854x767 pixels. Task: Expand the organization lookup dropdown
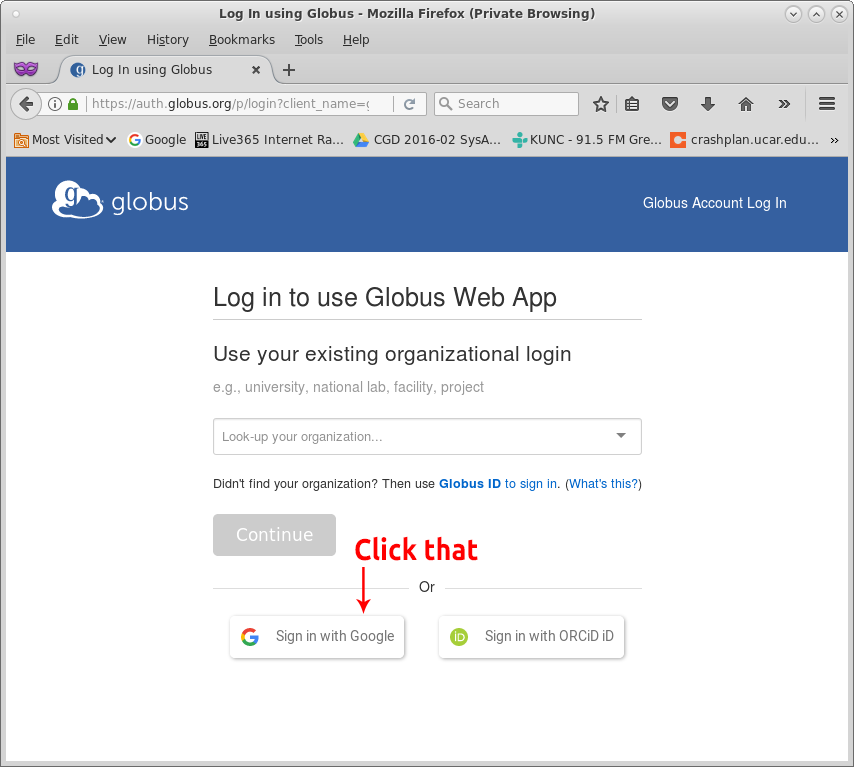(x=621, y=436)
